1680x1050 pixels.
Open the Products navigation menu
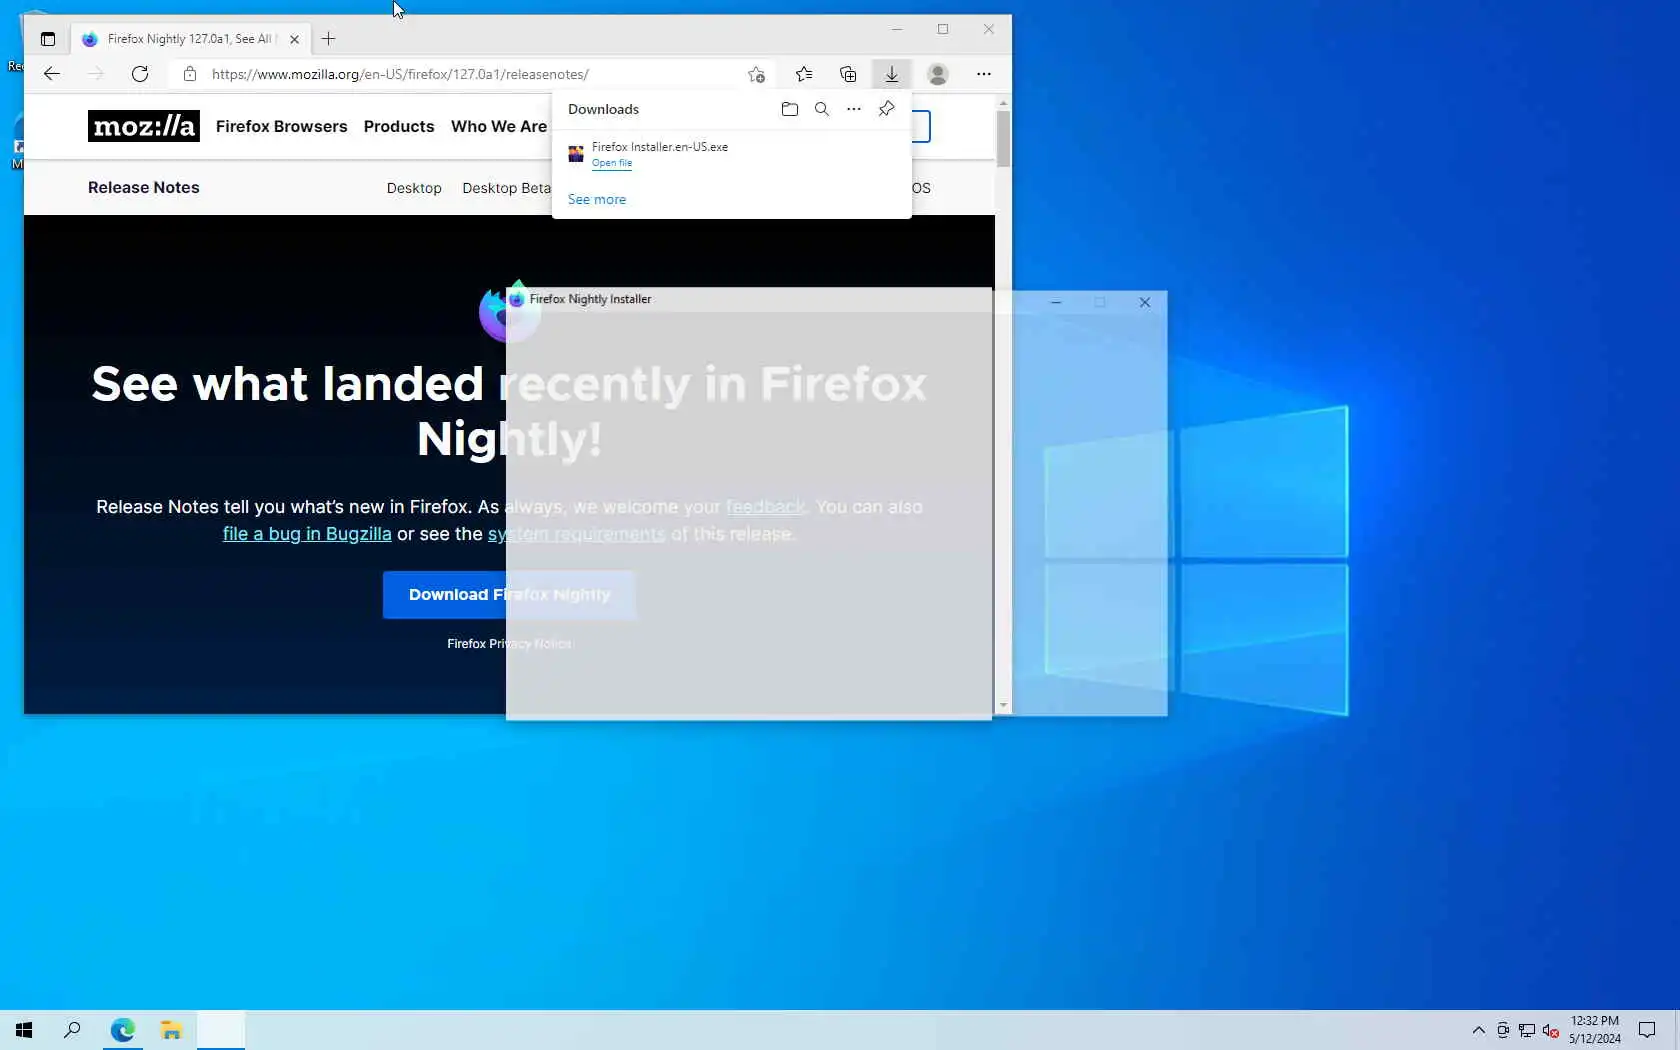399,126
